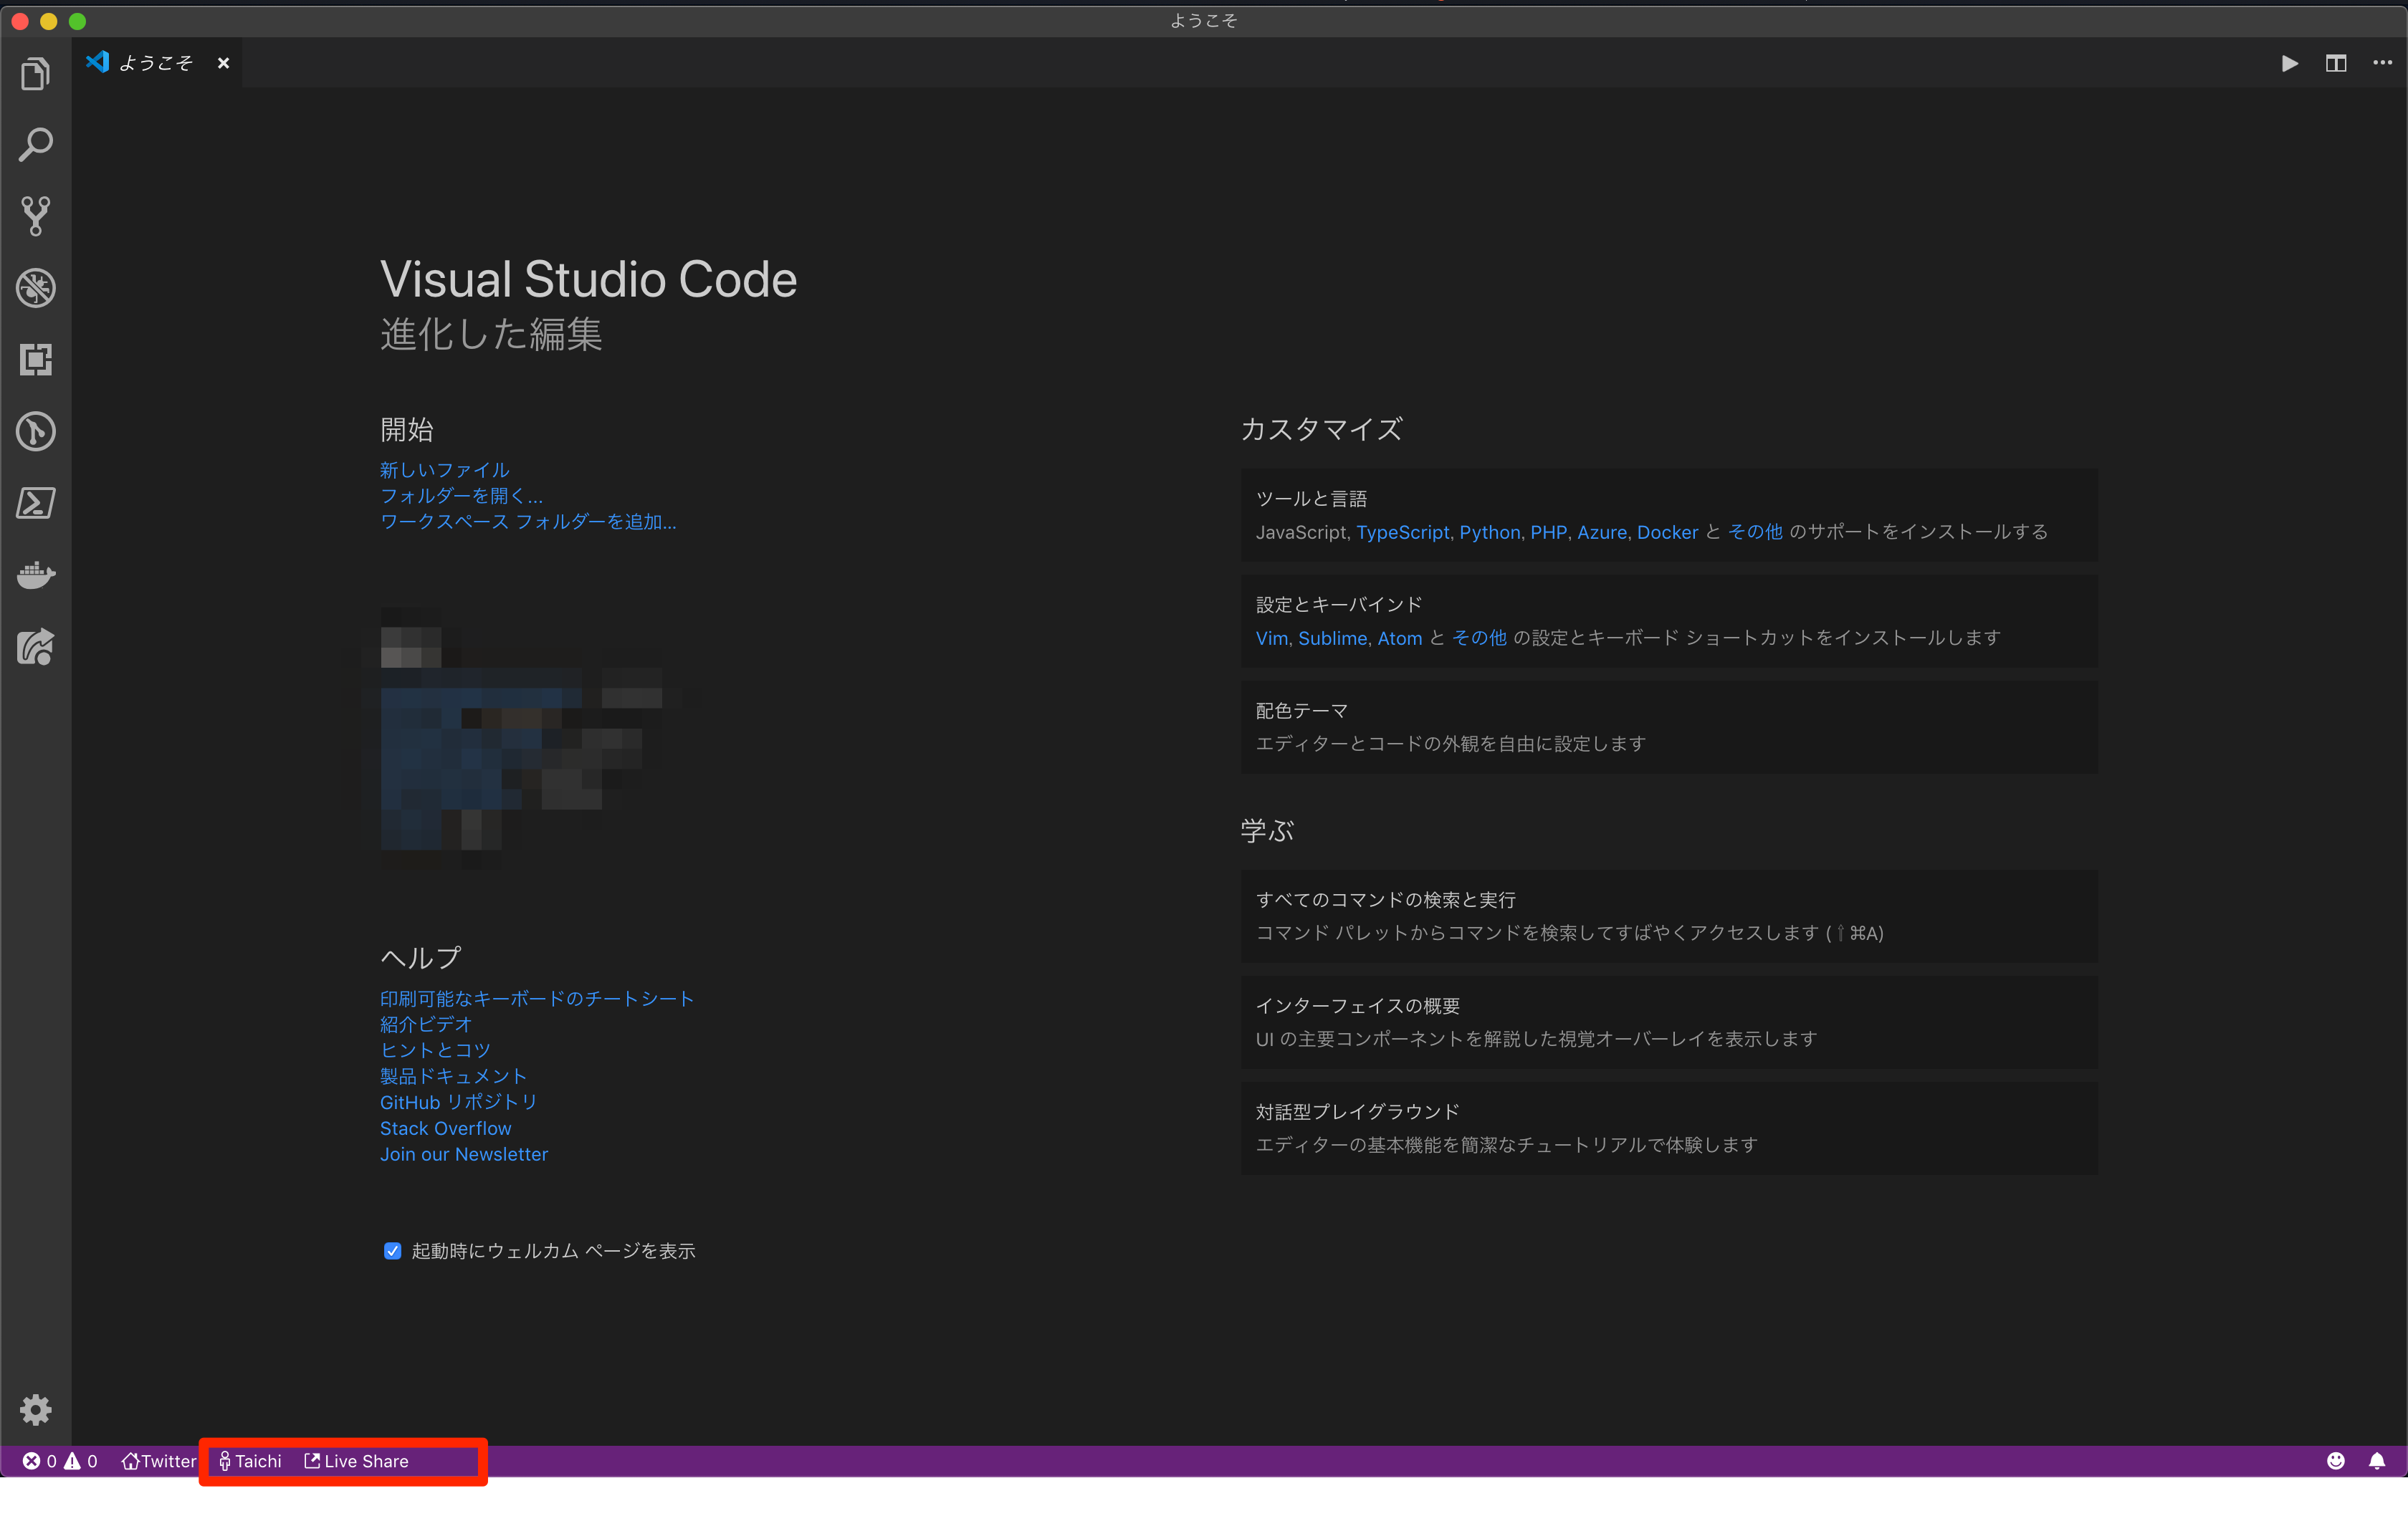Open the 紹介ビデオ link
Screen dimensions: 2408x1516
pyautogui.click(x=426, y=1025)
